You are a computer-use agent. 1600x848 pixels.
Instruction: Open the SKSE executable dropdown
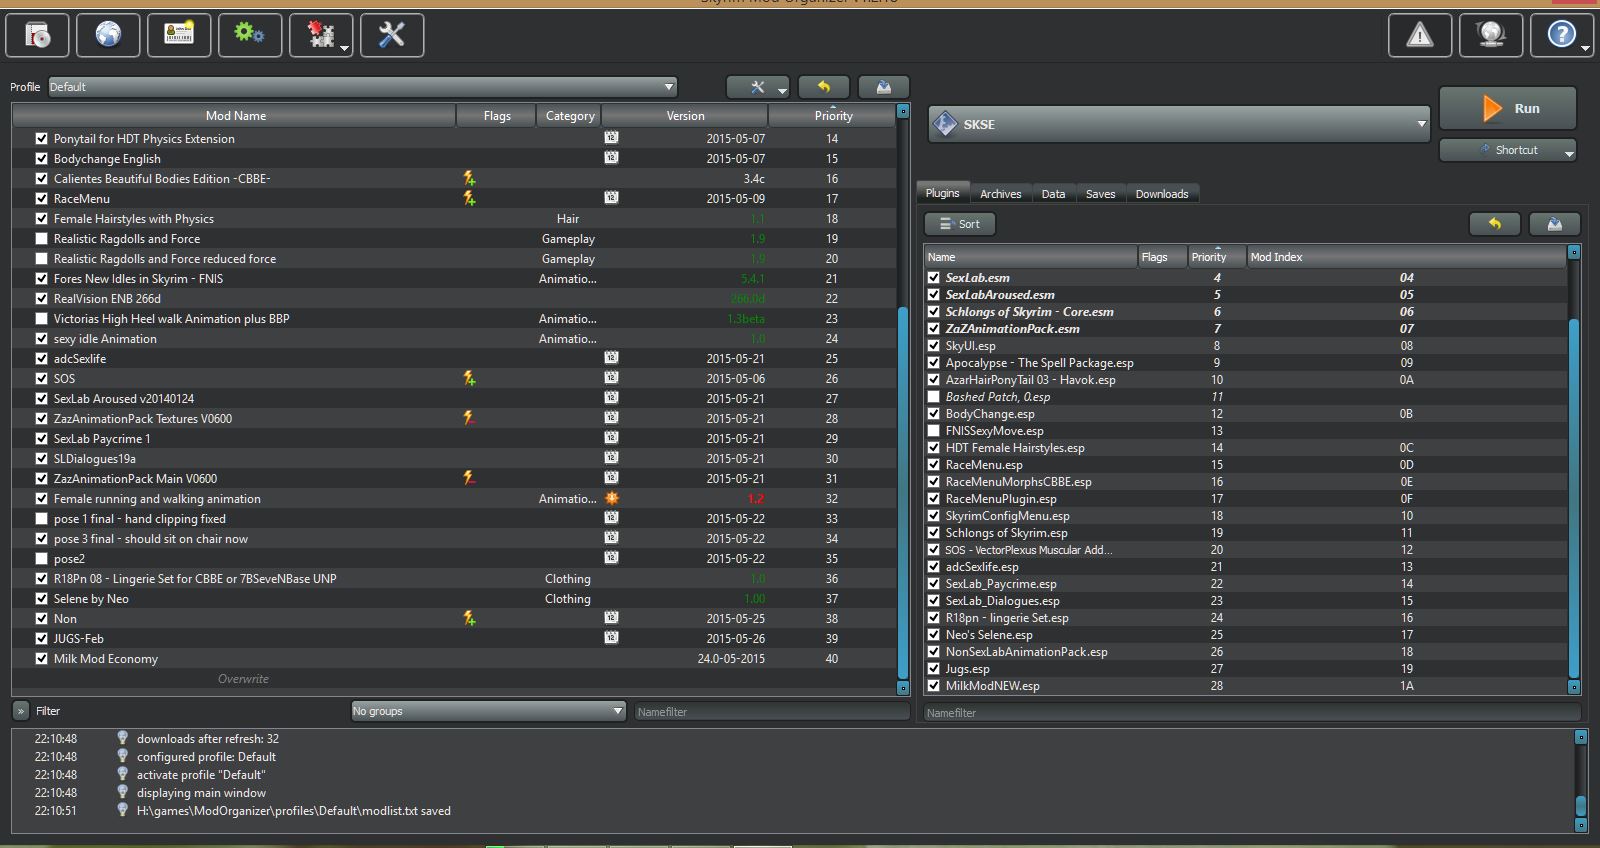1178,125
